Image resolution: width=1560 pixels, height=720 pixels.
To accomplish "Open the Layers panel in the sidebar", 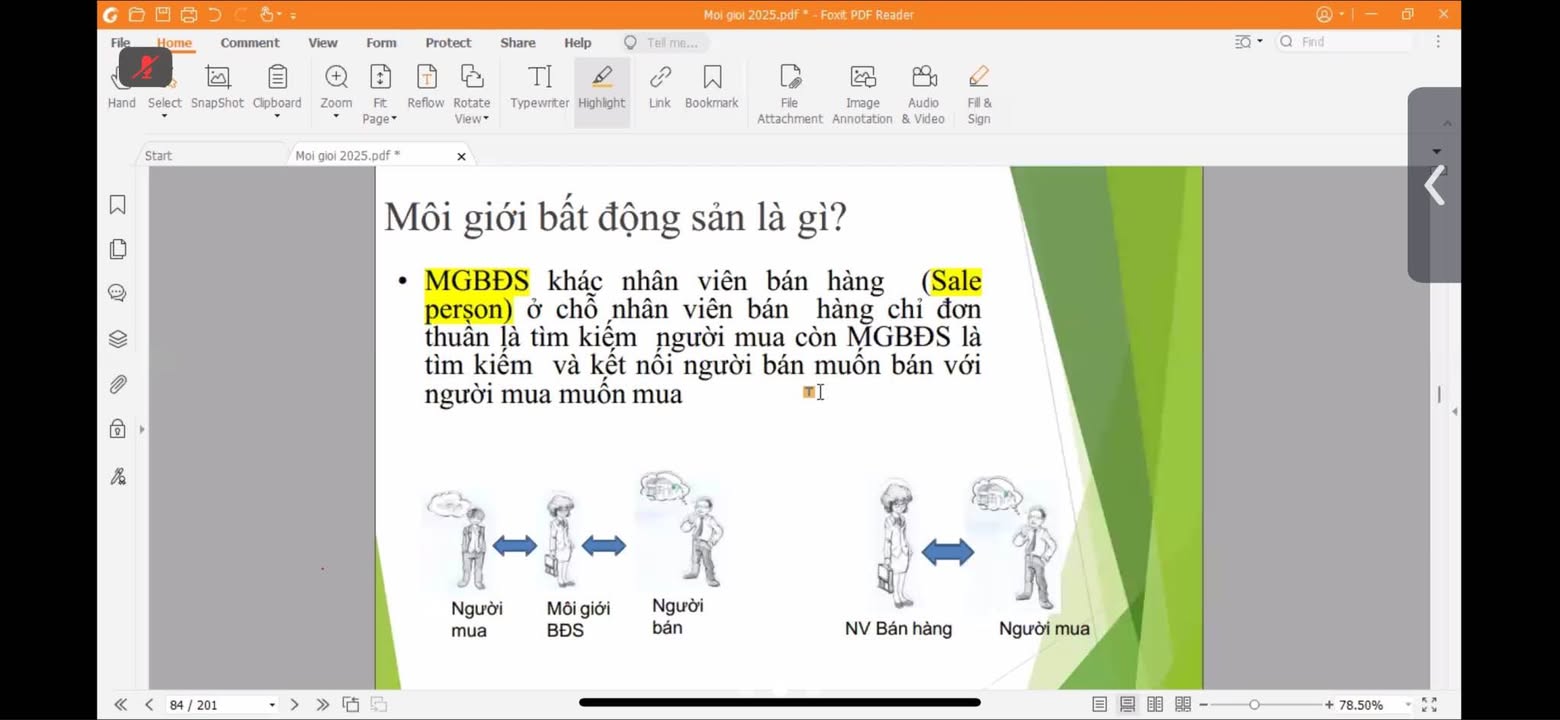I will pyautogui.click(x=117, y=338).
